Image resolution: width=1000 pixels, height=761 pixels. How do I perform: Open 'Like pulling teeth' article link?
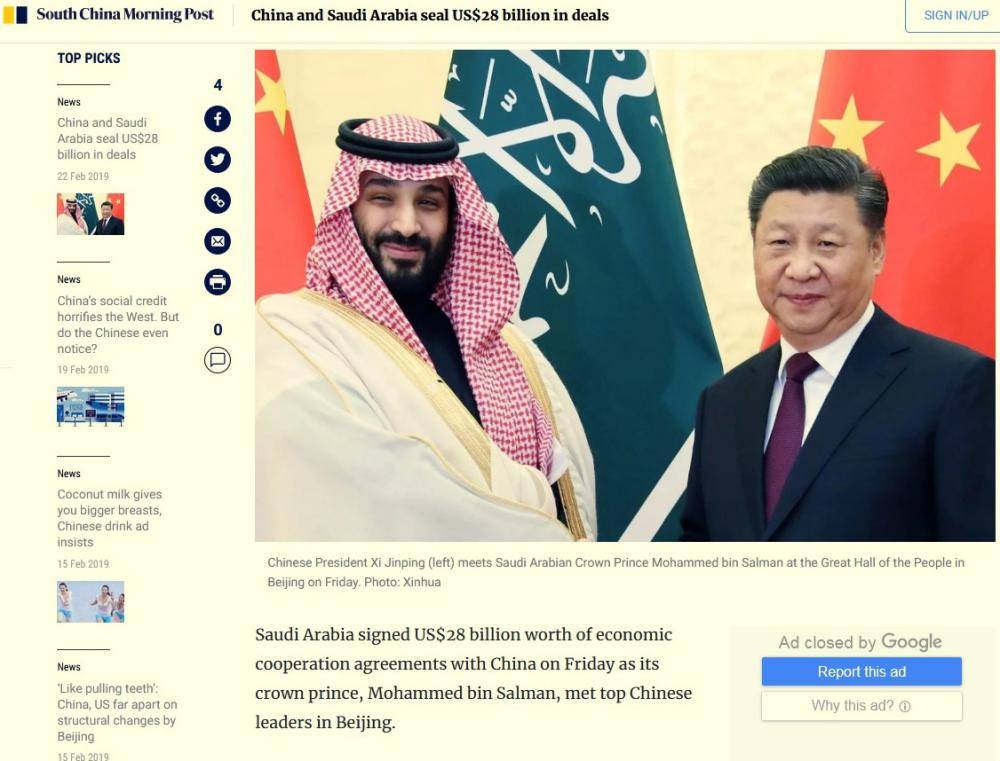[117, 712]
